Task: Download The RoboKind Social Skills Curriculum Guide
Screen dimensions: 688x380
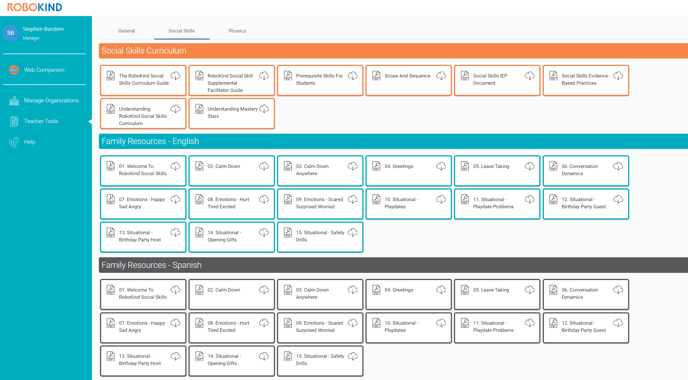Action: coord(176,76)
